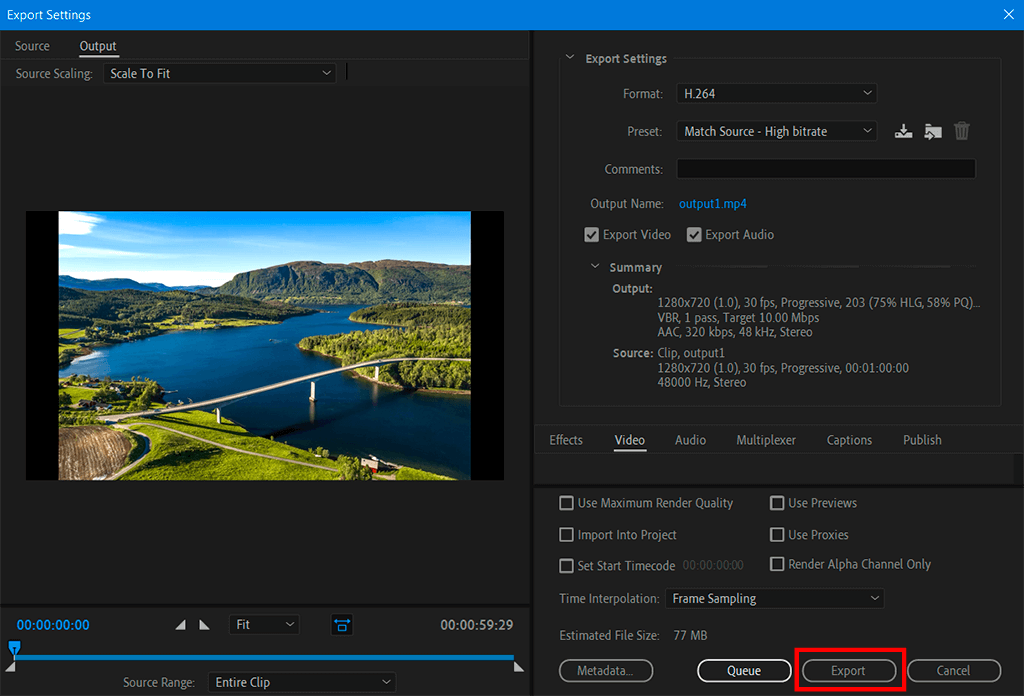Click the Delete Preset trash icon
1024x696 pixels.
[962, 131]
